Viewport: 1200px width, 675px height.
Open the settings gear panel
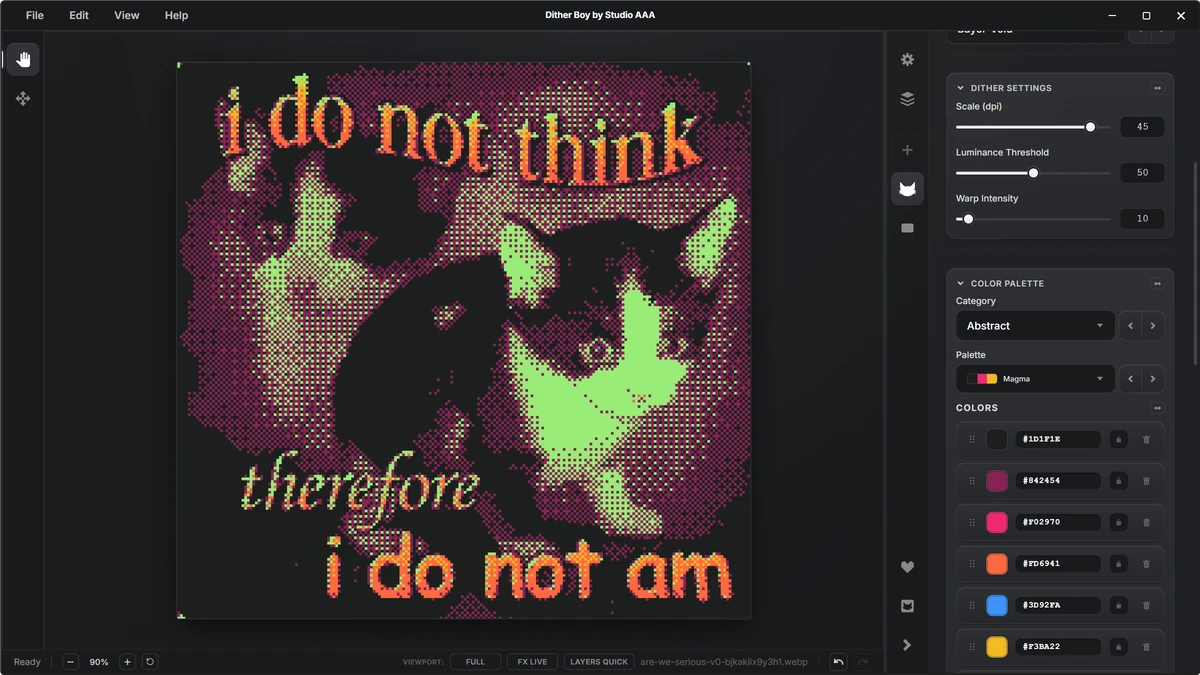click(907, 60)
